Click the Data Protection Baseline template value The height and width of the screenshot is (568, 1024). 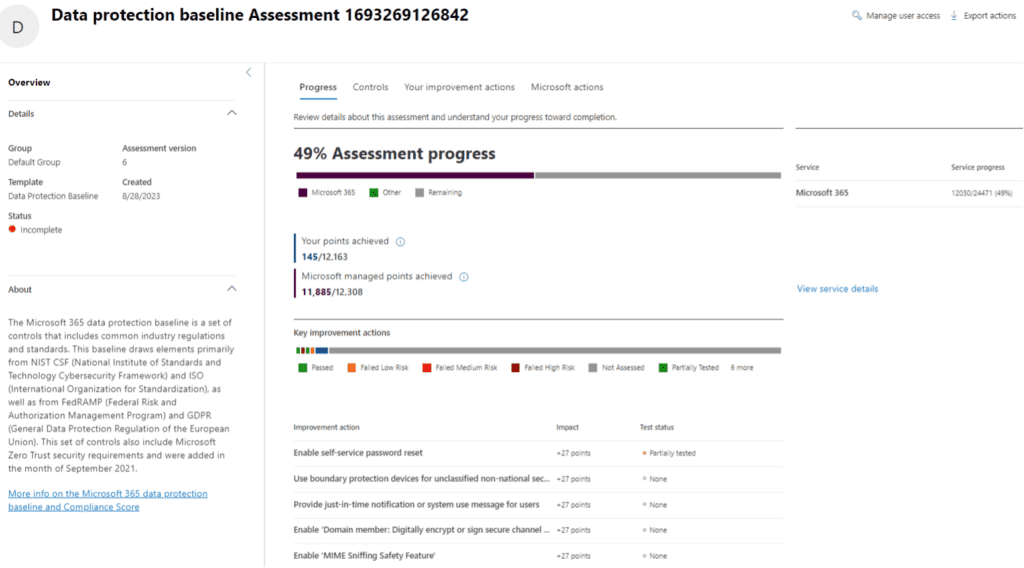point(53,196)
